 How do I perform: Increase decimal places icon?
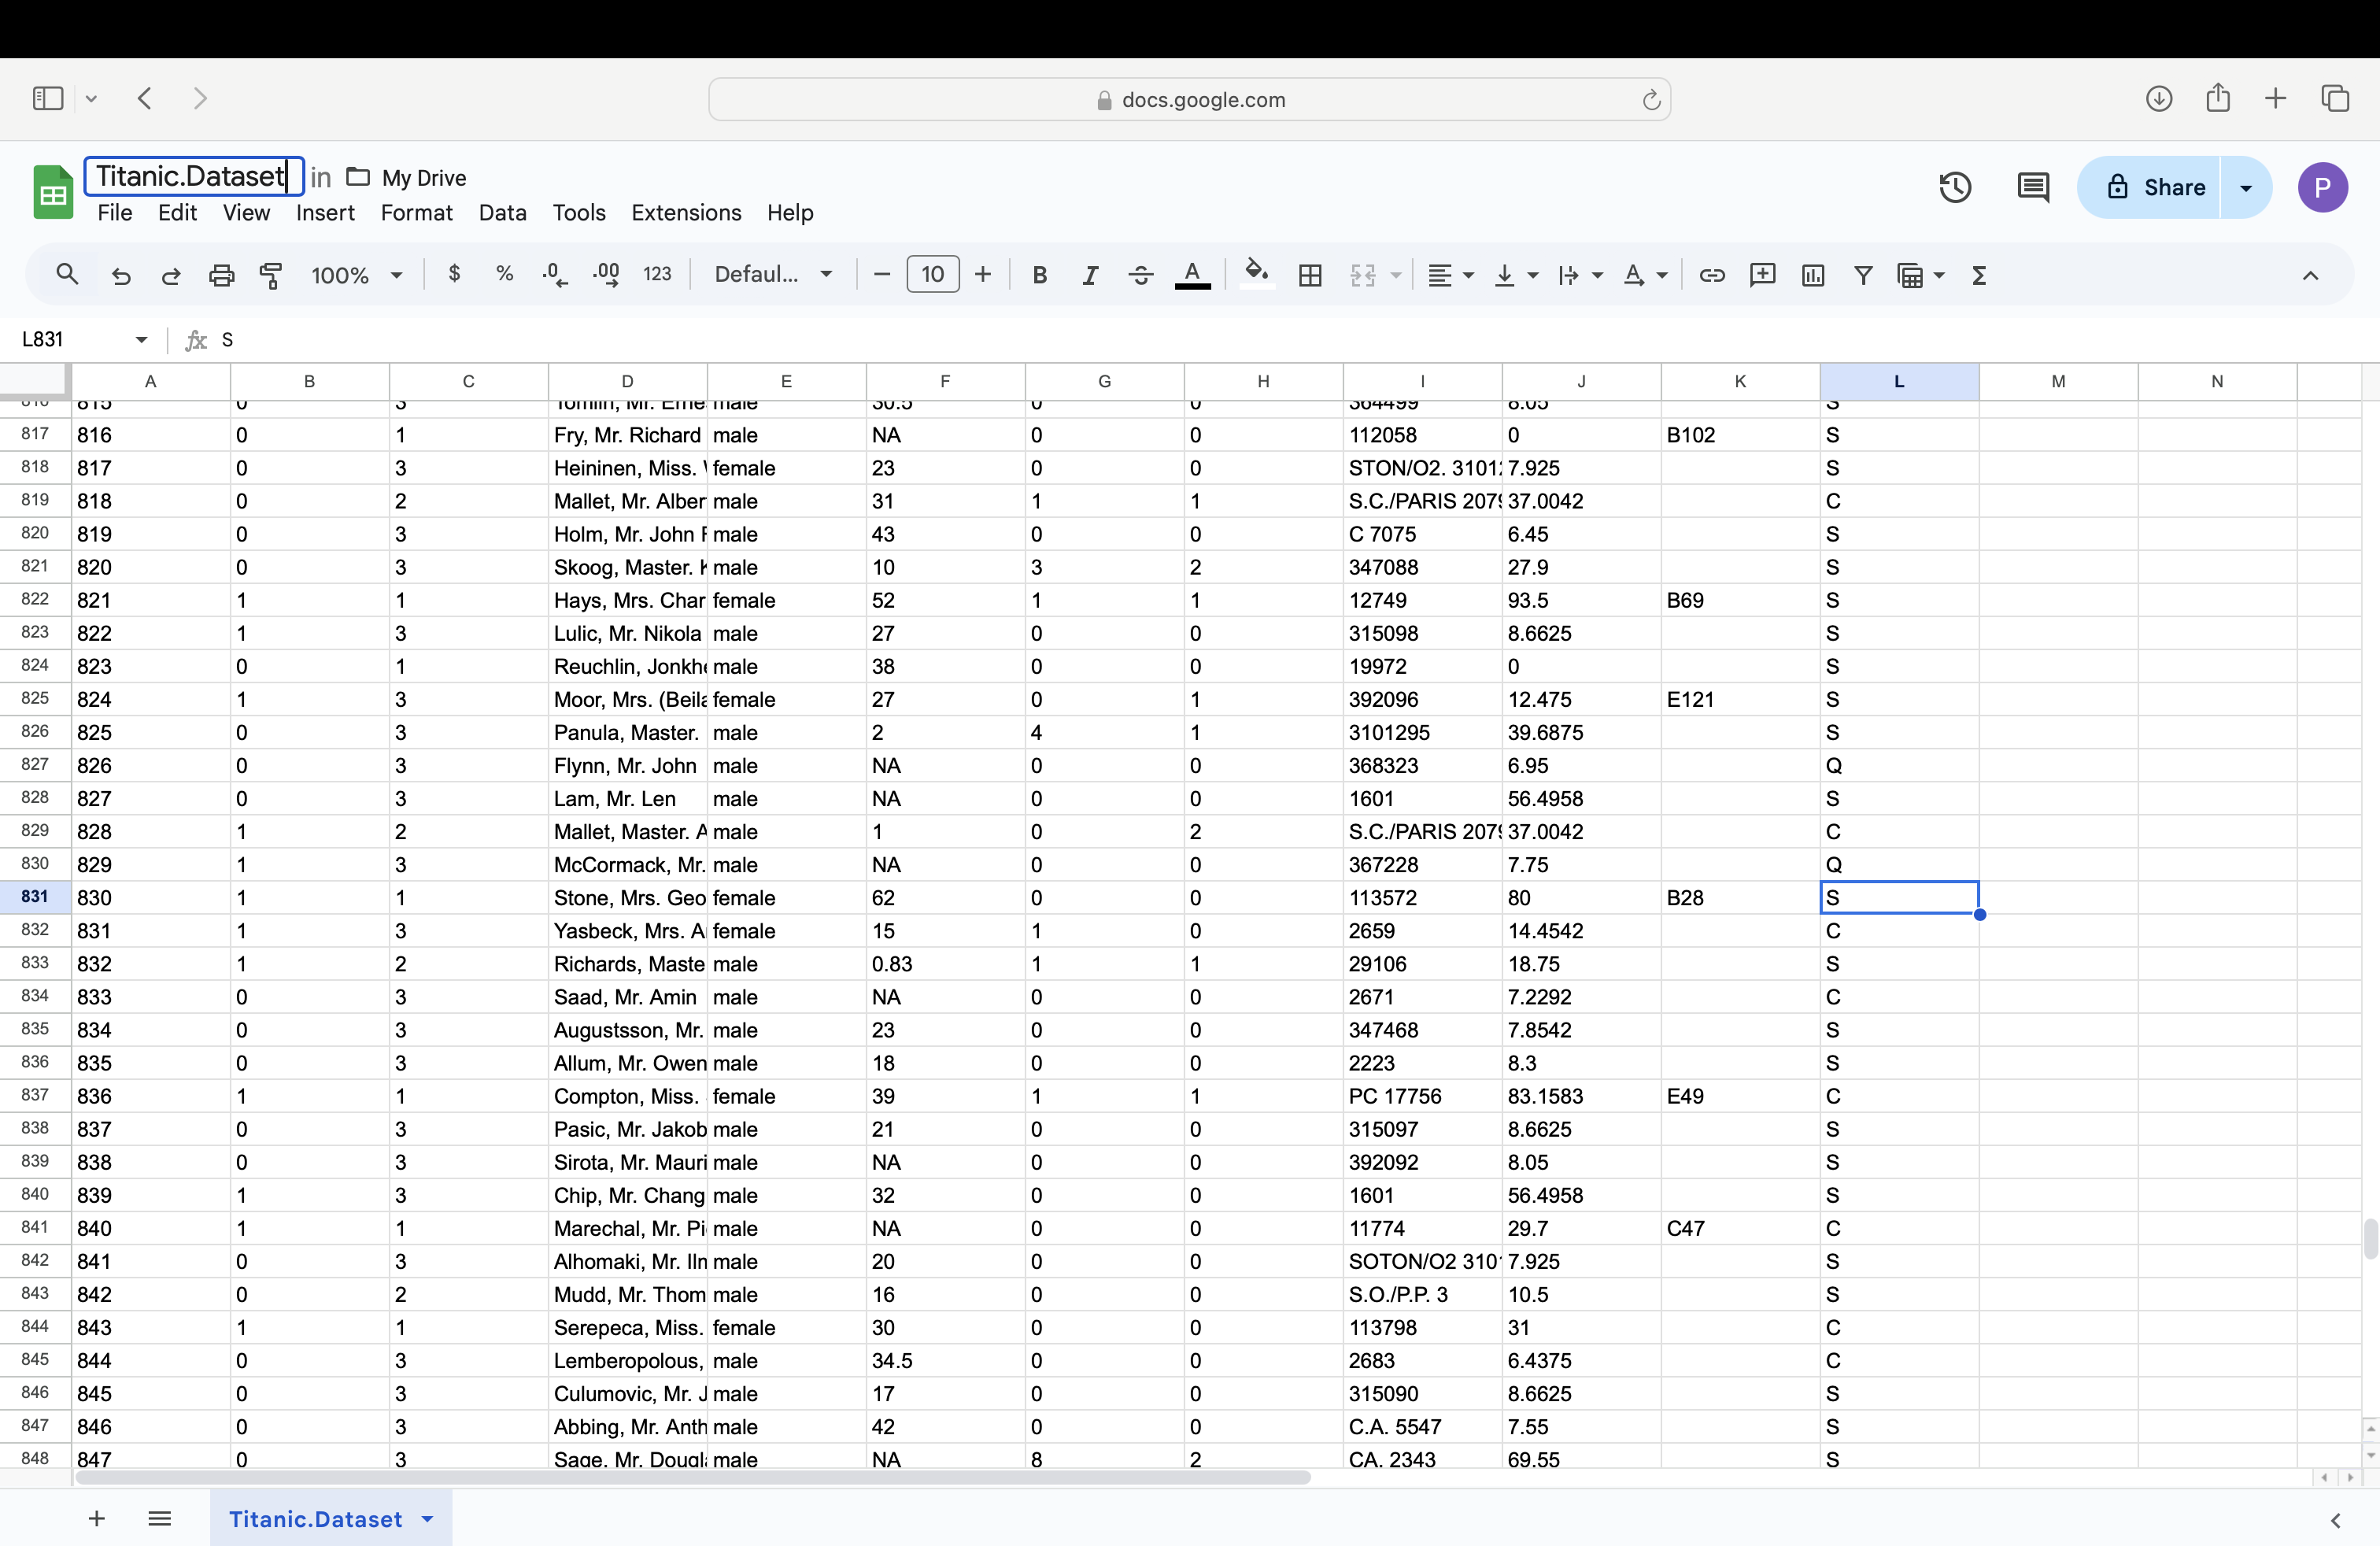pos(606,275)
